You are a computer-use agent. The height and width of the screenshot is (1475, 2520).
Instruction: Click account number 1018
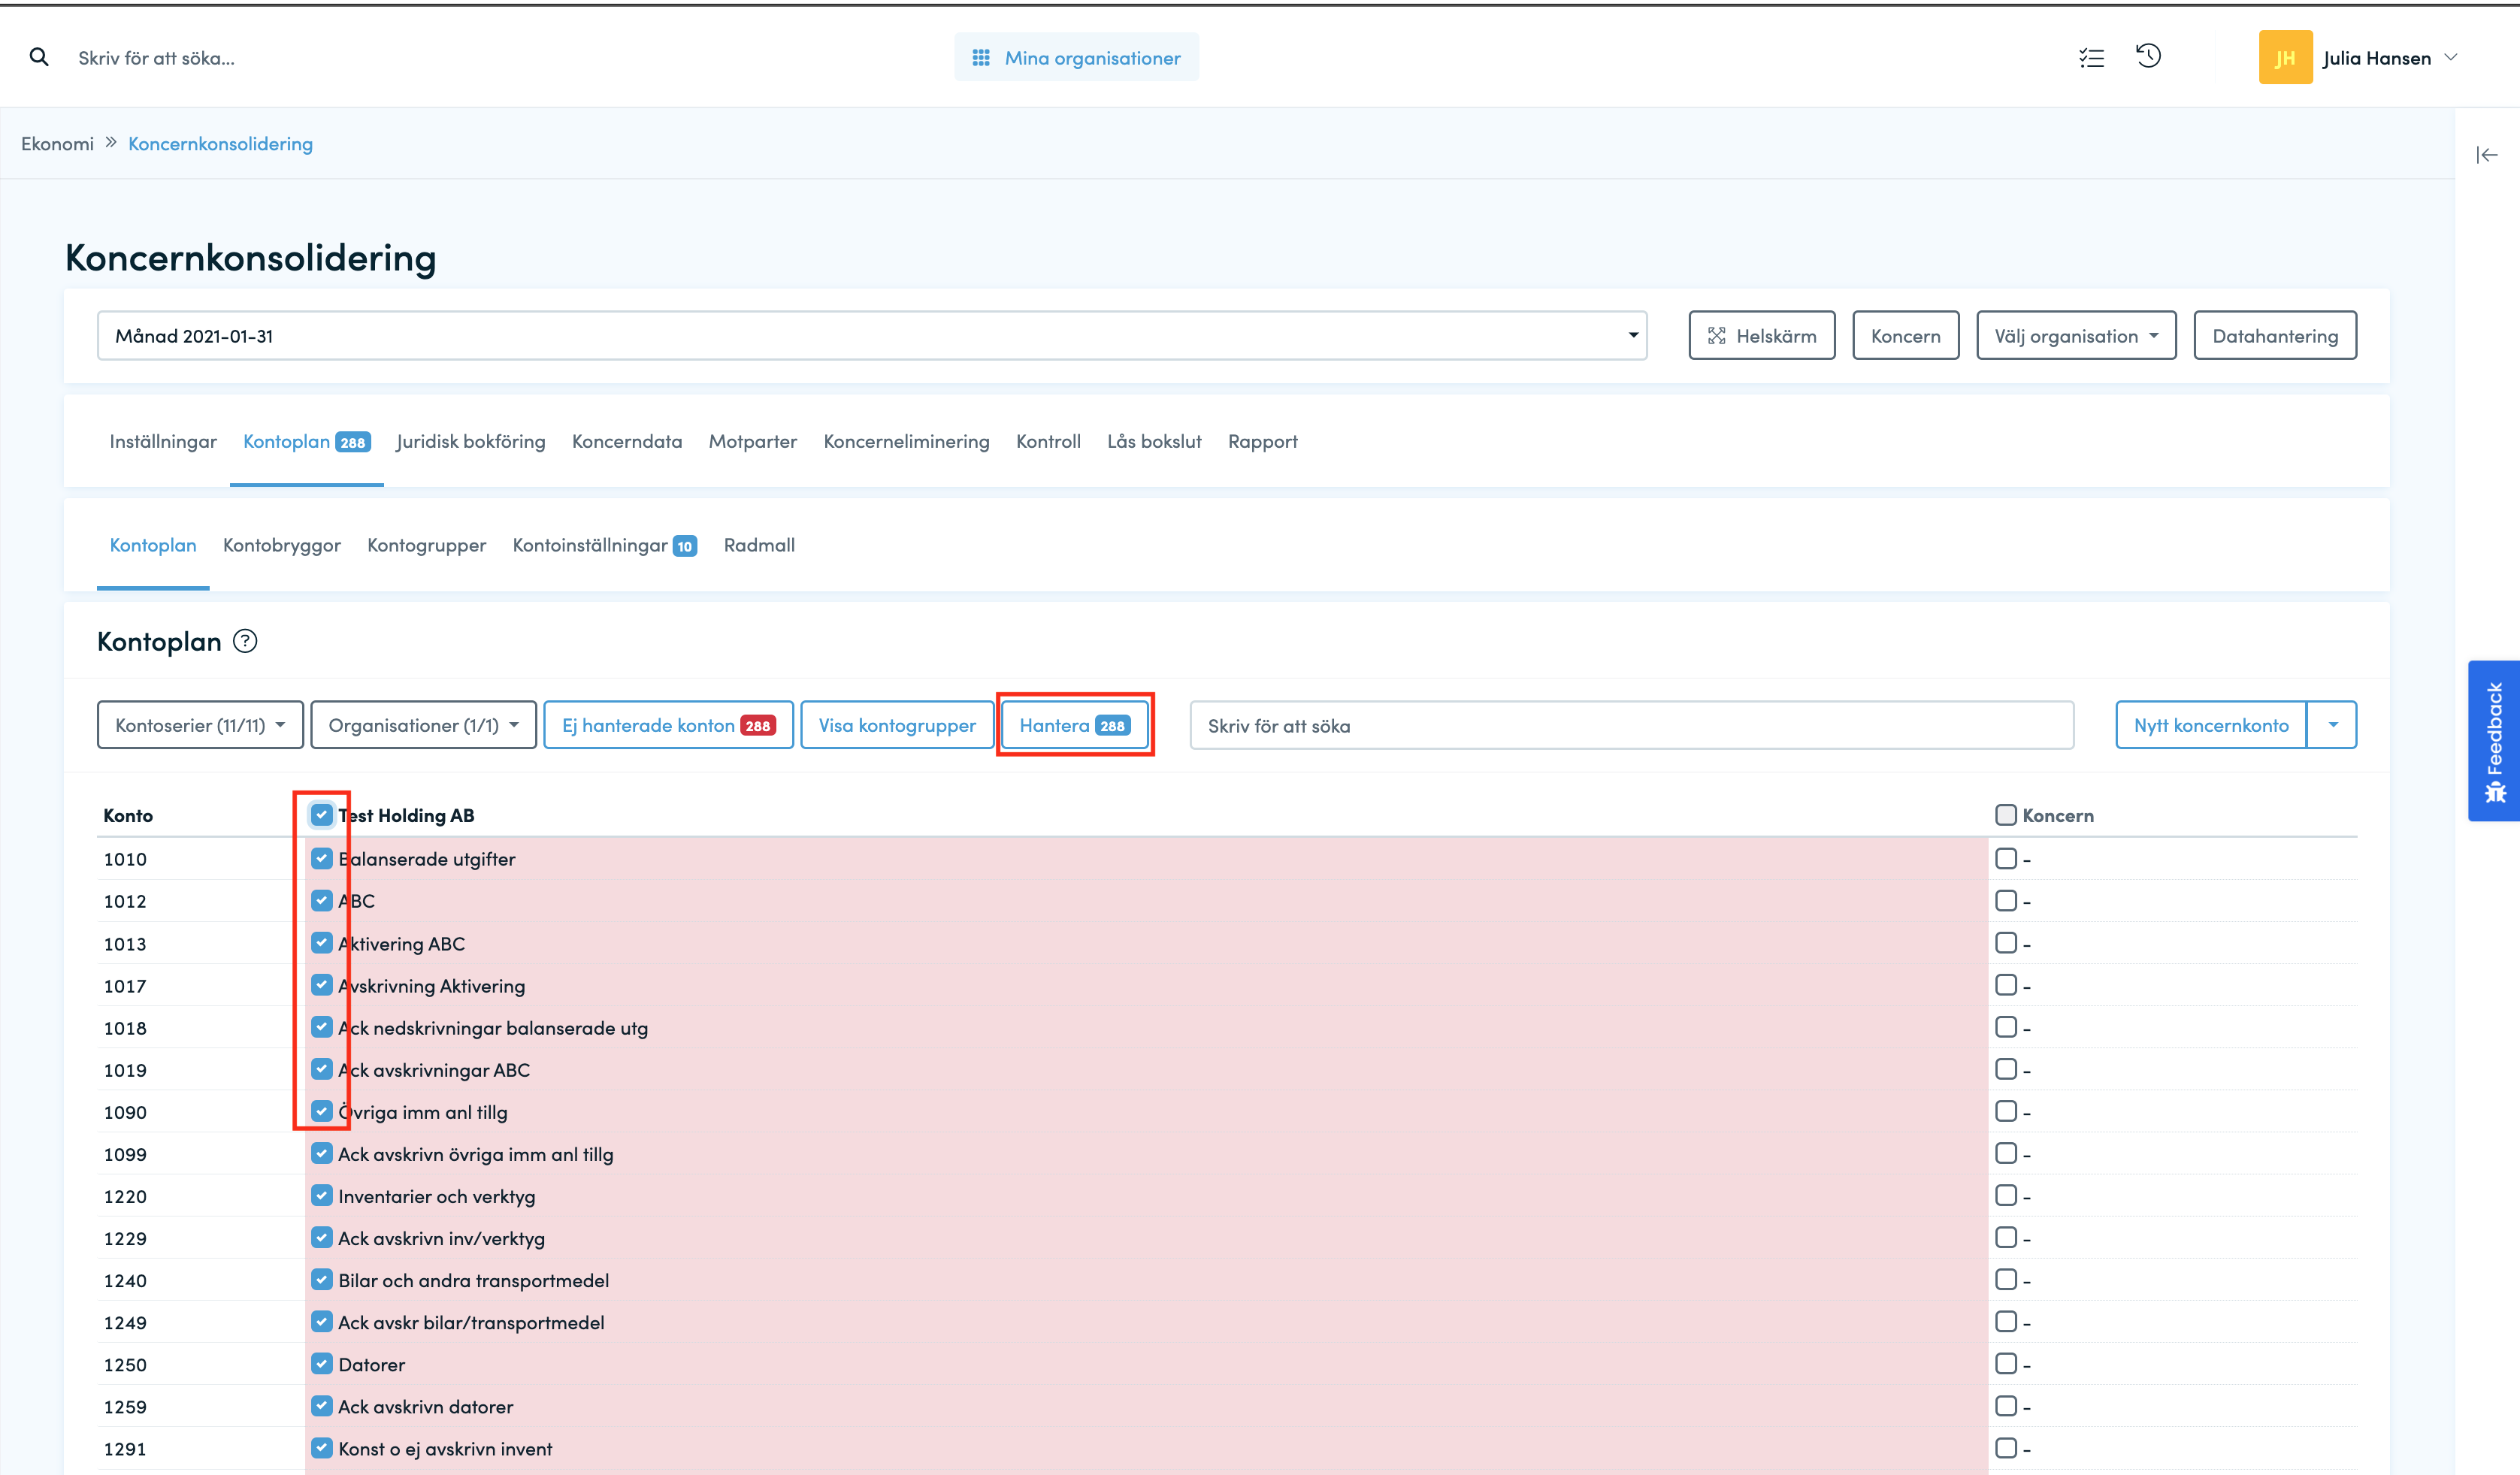[125, 1028]
